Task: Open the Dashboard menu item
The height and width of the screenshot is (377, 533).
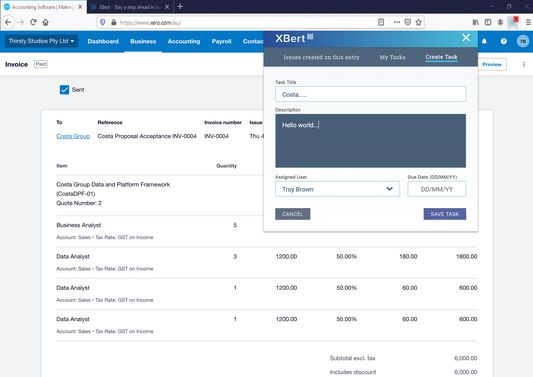Action: coord(103,41)
